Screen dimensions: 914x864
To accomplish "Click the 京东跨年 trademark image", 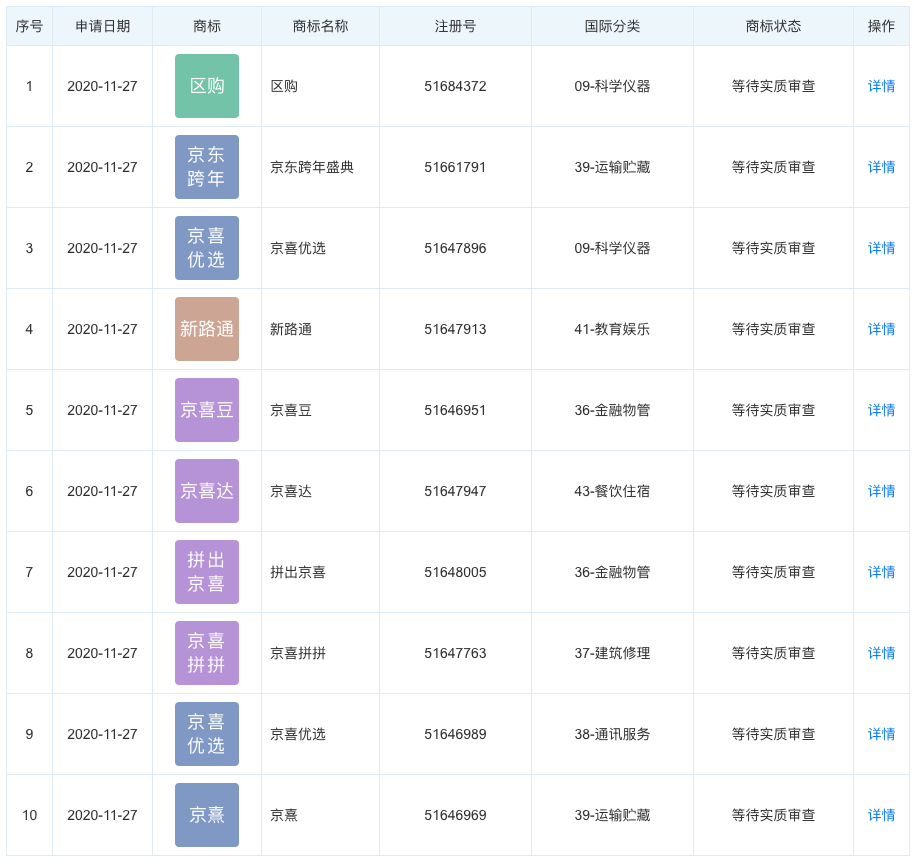I will pyautogui.click(x=207, y=167).
